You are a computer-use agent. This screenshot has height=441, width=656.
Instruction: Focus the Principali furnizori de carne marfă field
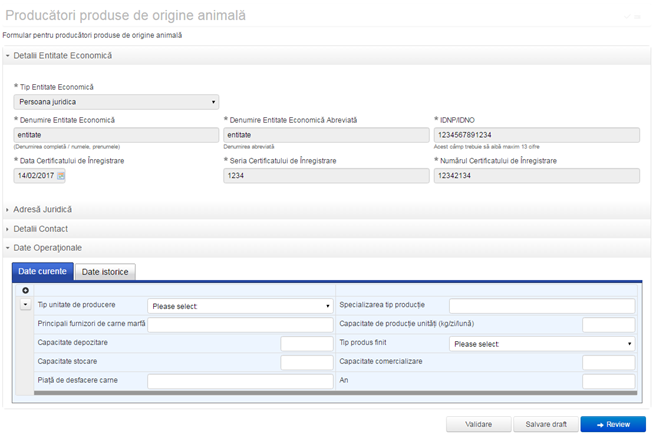click(240, 325)
